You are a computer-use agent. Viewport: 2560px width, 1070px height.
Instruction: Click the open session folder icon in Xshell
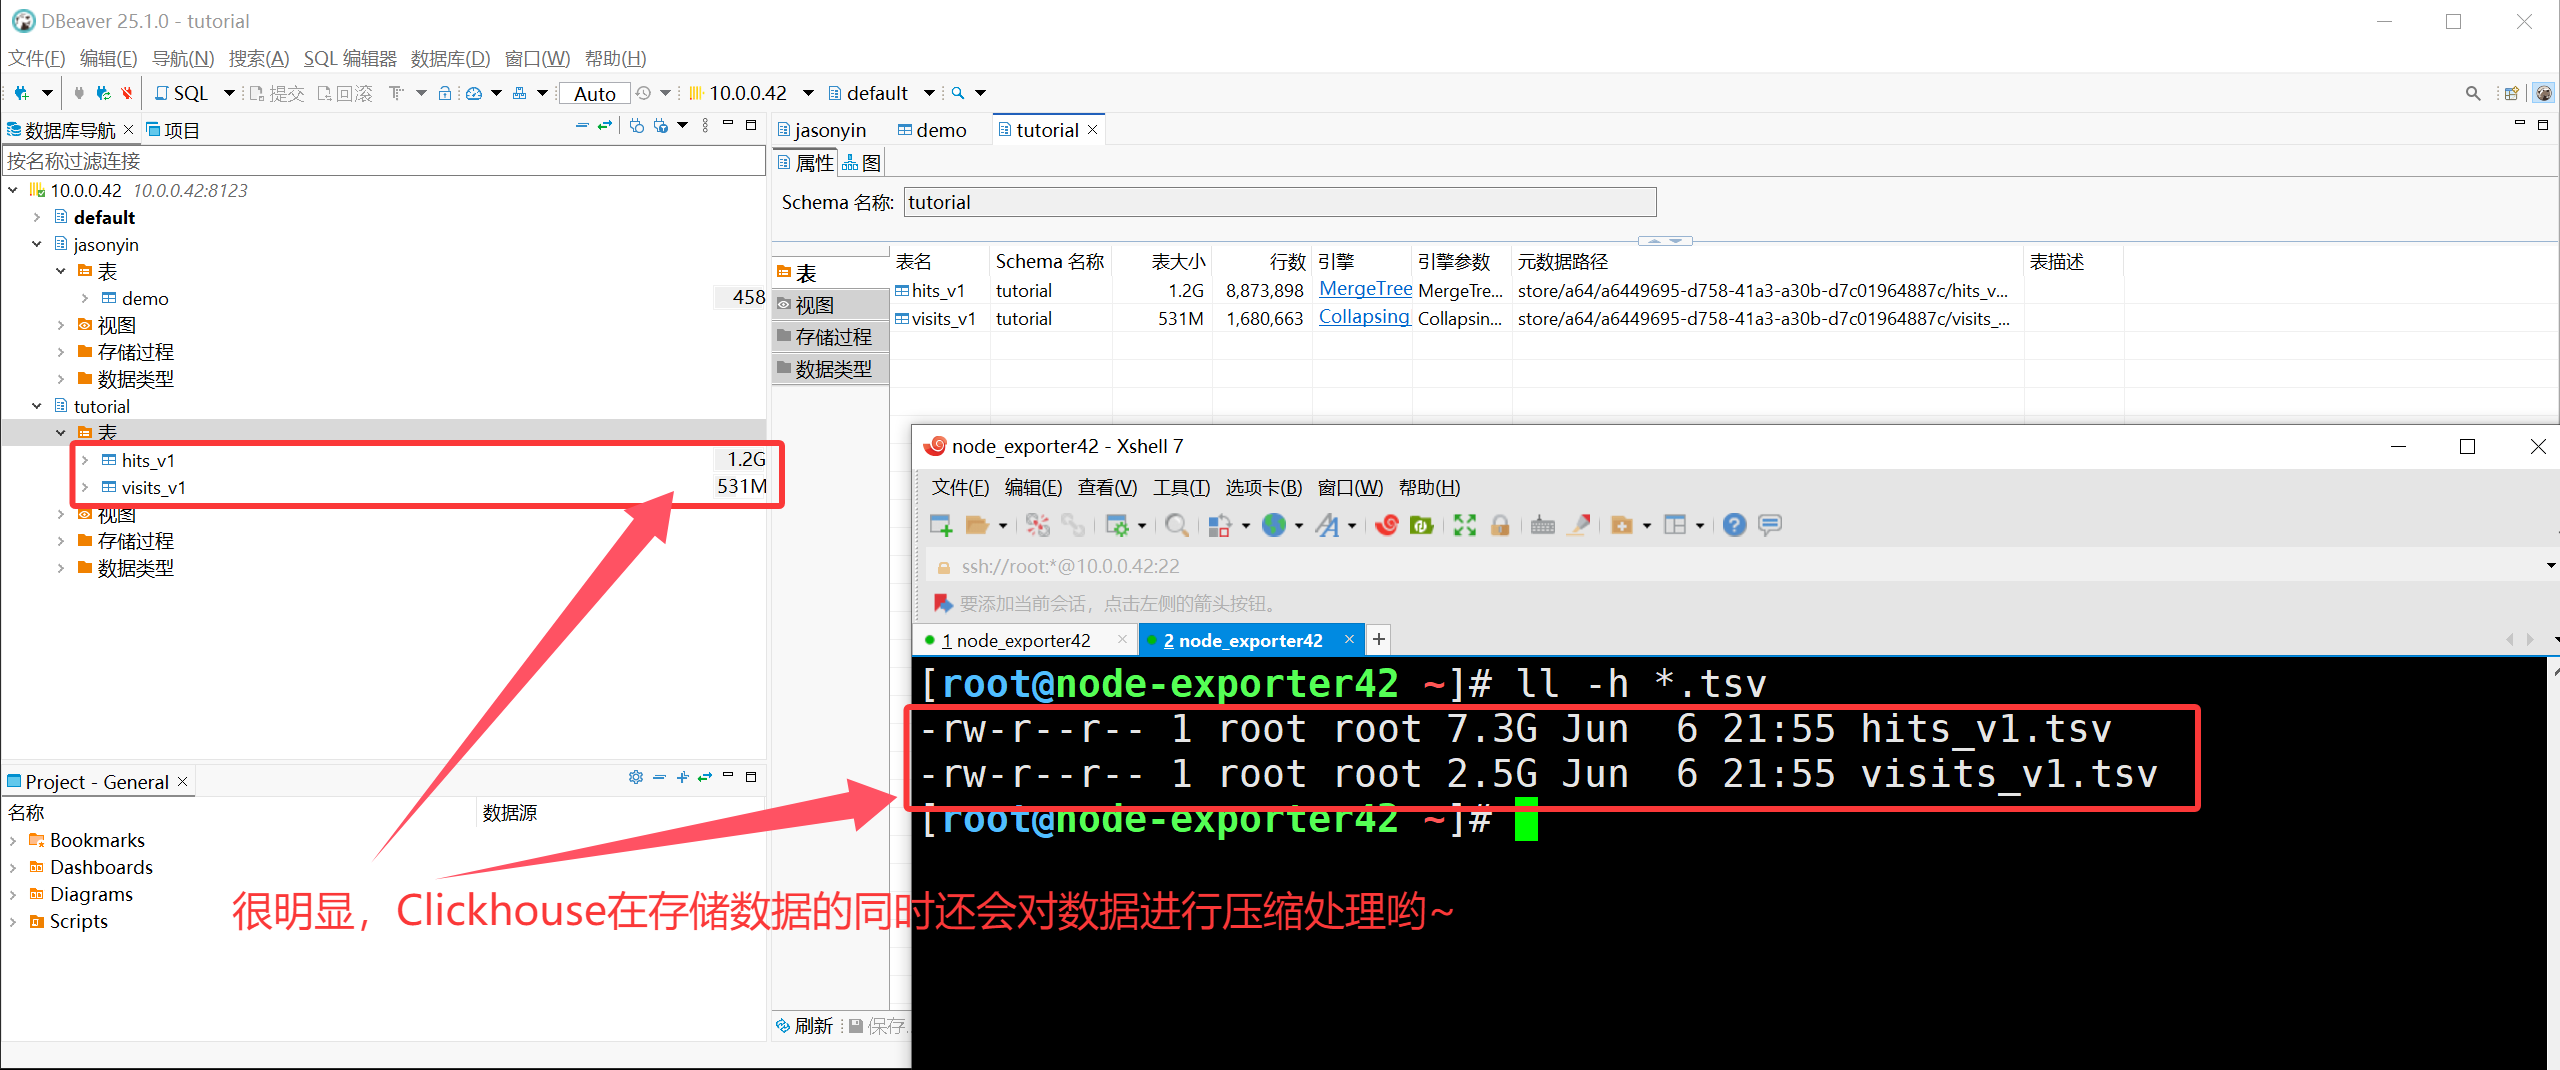977,525
